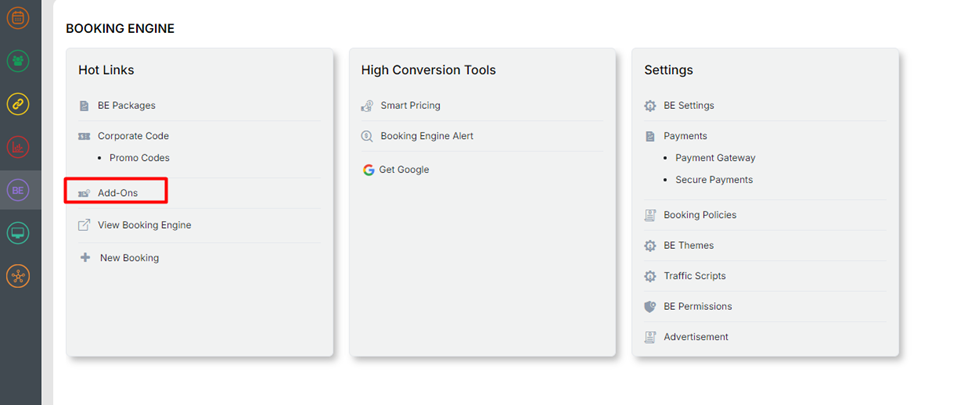Click the yellow chain link sidebar icon
The width and height of the screenshot is (975, 405).
coord(18,104)
